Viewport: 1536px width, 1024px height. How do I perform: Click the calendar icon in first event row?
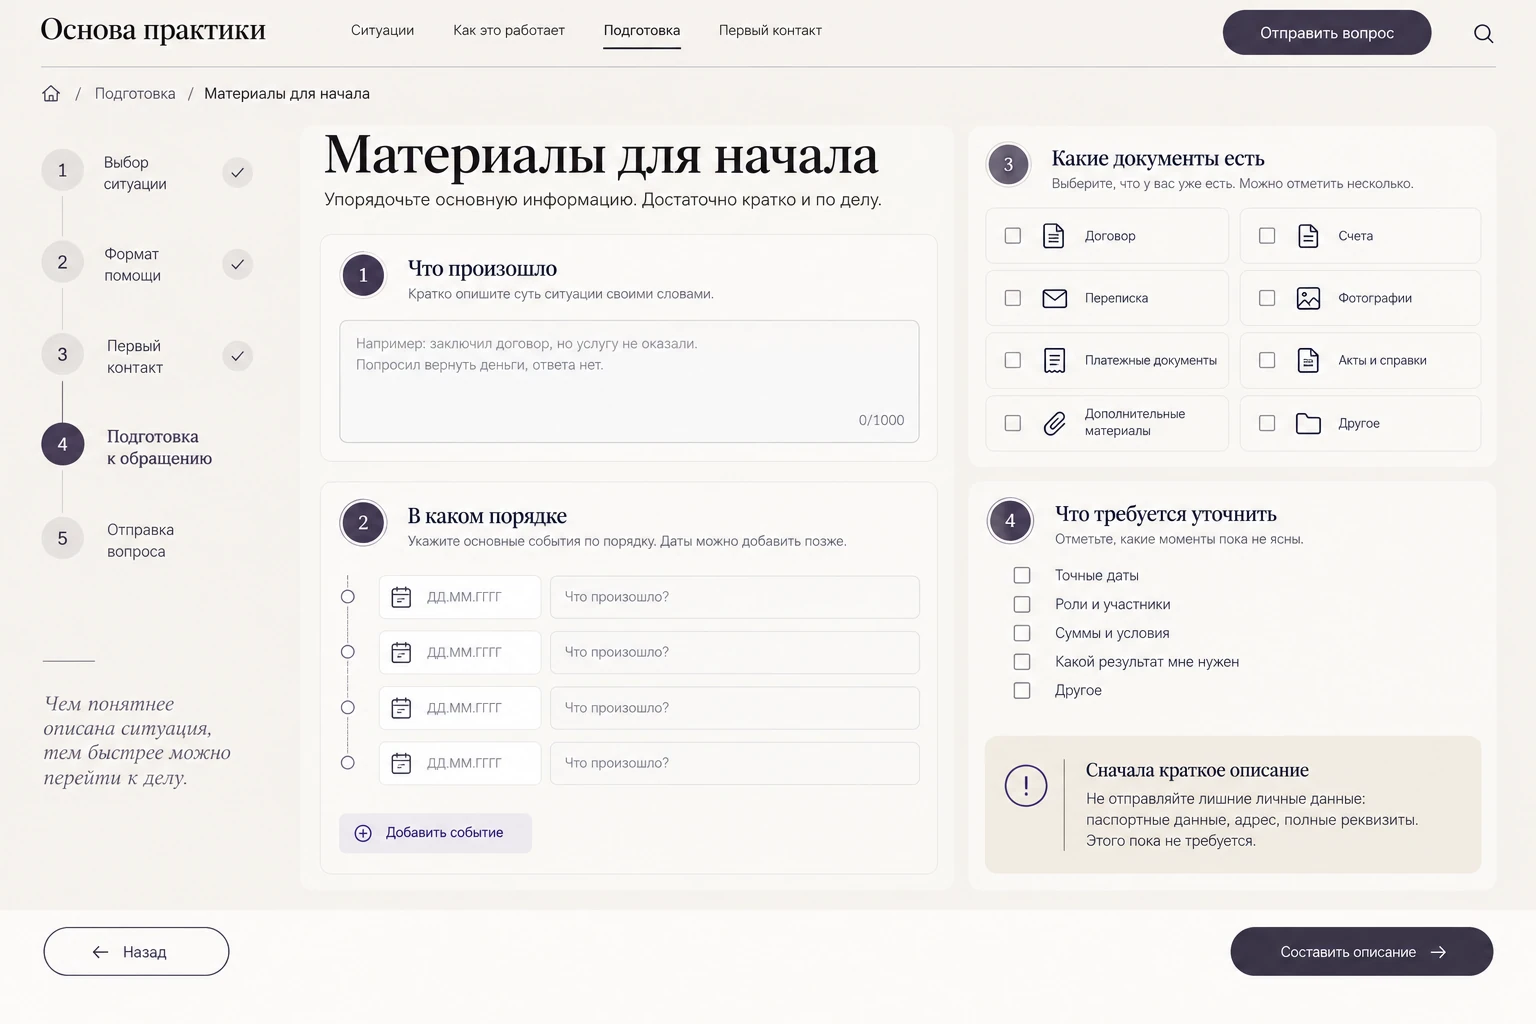pyautogui.click(x=401, y=597)
